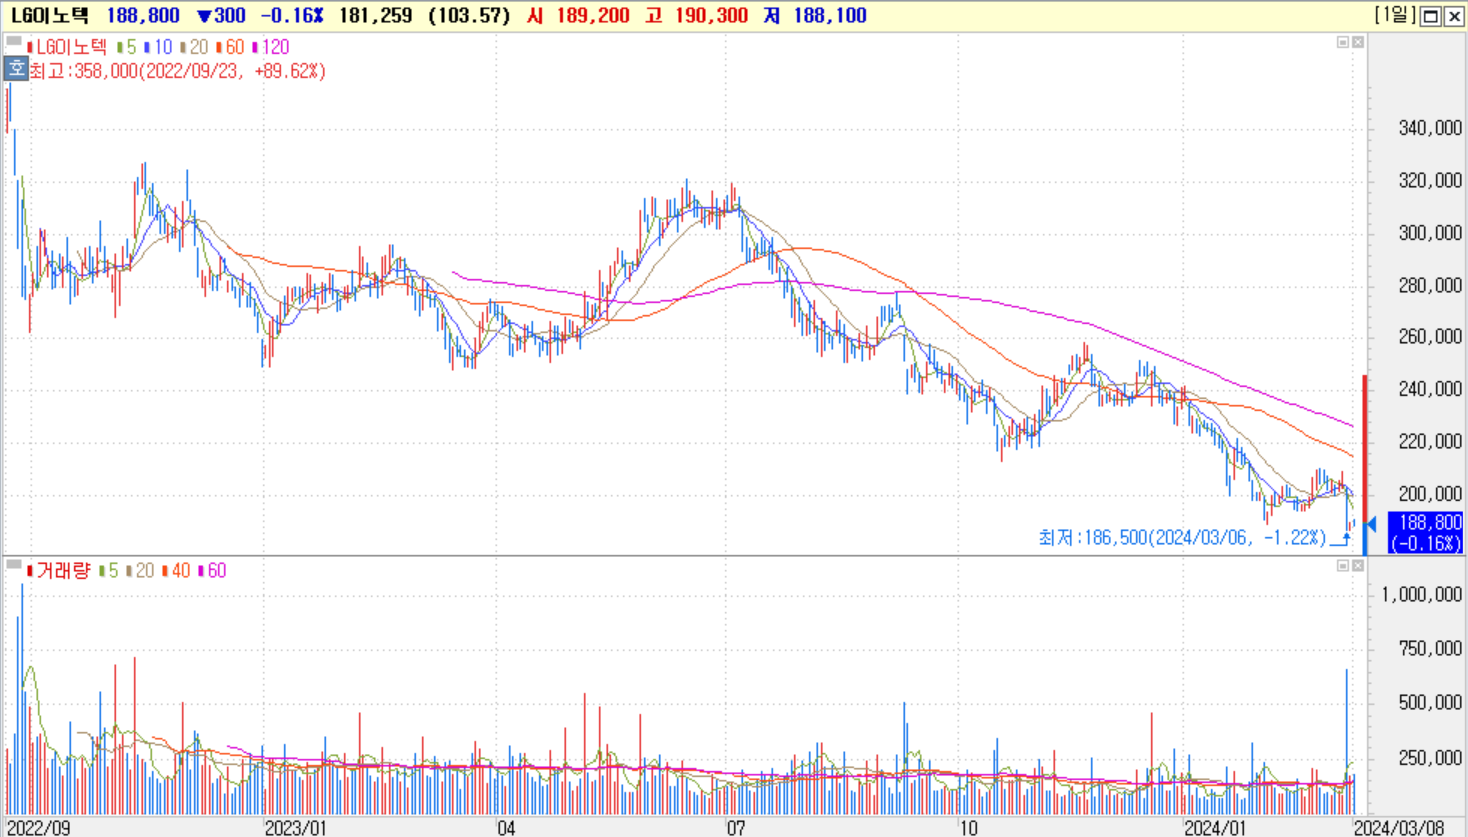This screenshot has width=1468, height=837.
Task: Select the 20-day moving average legend in the price pane
Action: pyautogui.click(x=194, y=47)
